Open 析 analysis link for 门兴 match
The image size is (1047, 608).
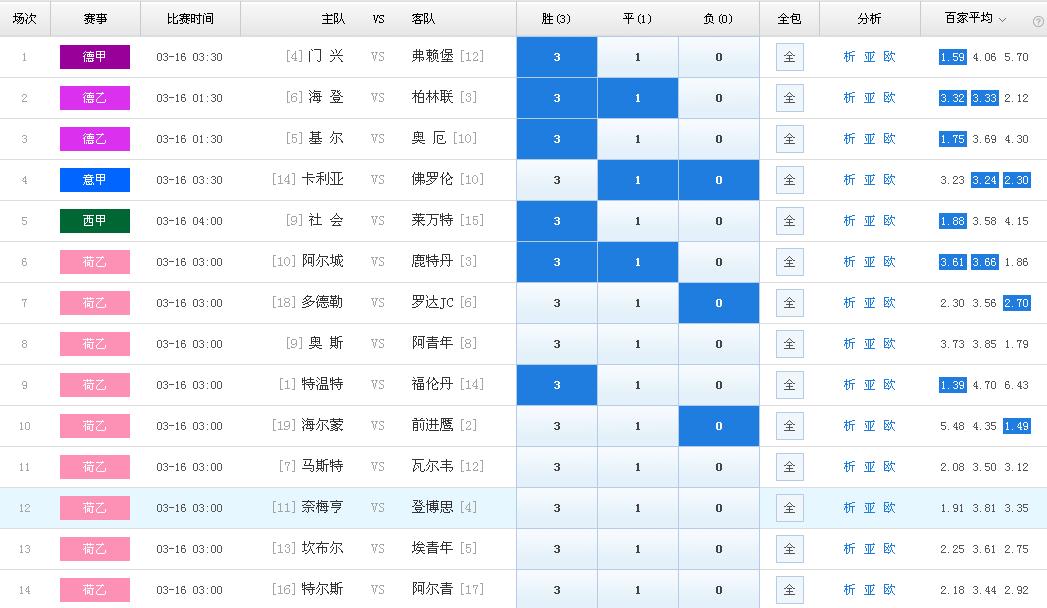click(x=849, y=57)
